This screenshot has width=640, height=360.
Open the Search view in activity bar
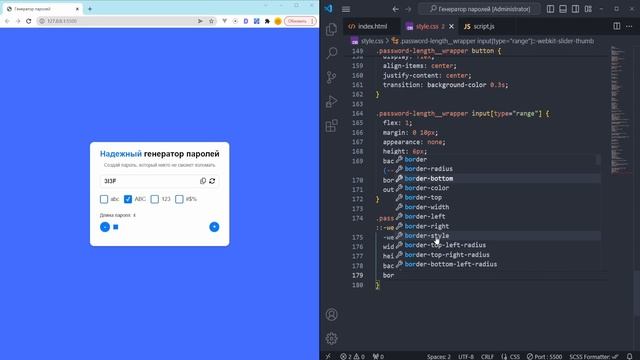331,53
